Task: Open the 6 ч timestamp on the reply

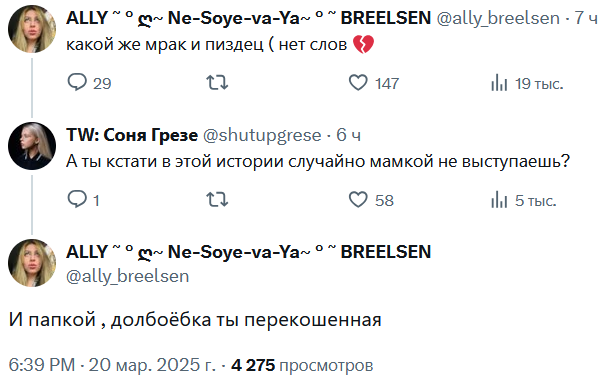Action: 348,135
